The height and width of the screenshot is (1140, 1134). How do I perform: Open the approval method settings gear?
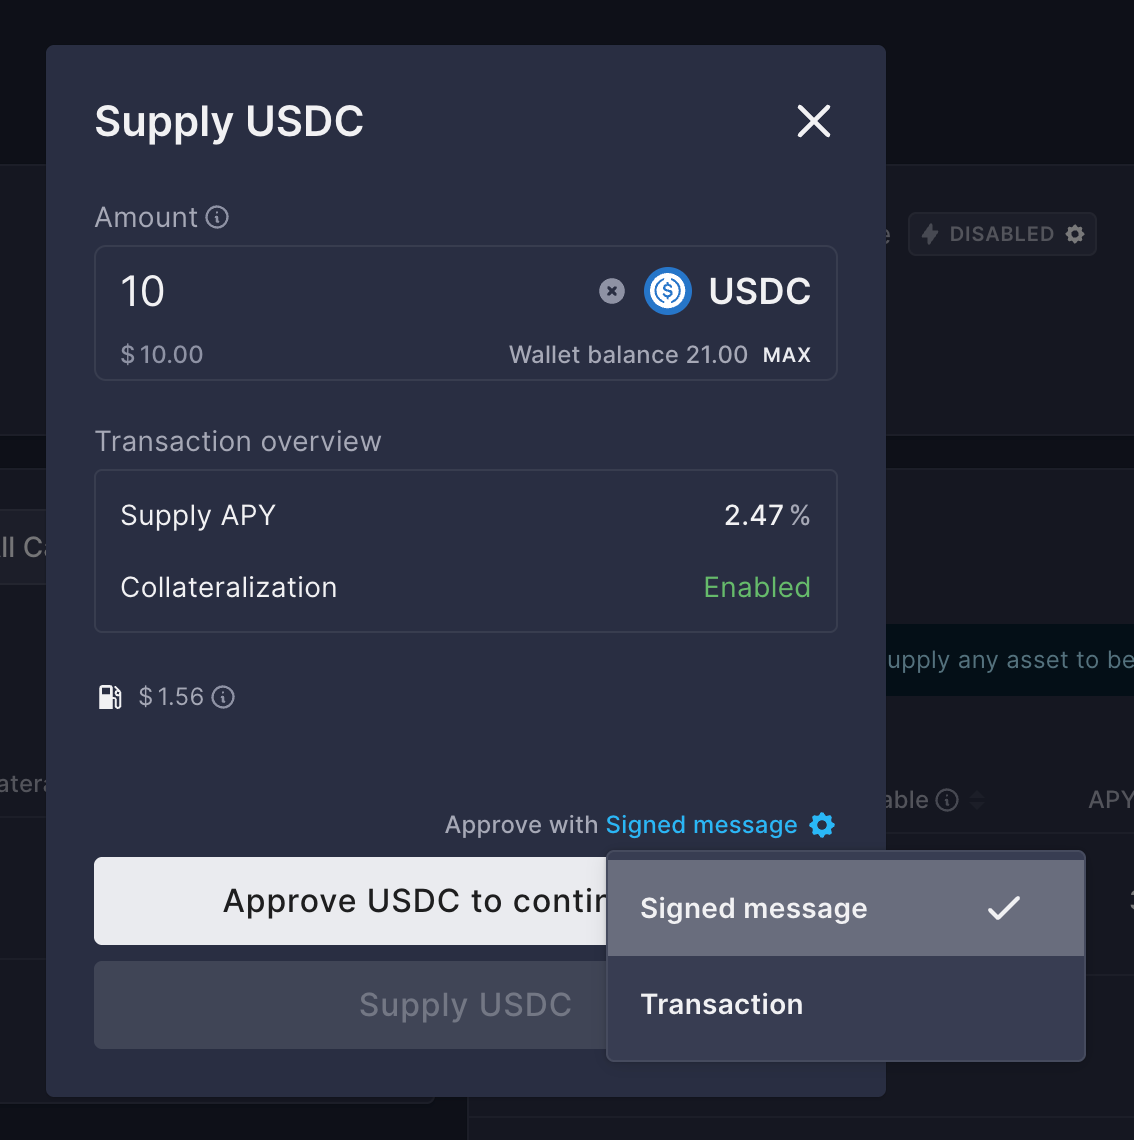[x=821, y=825]
